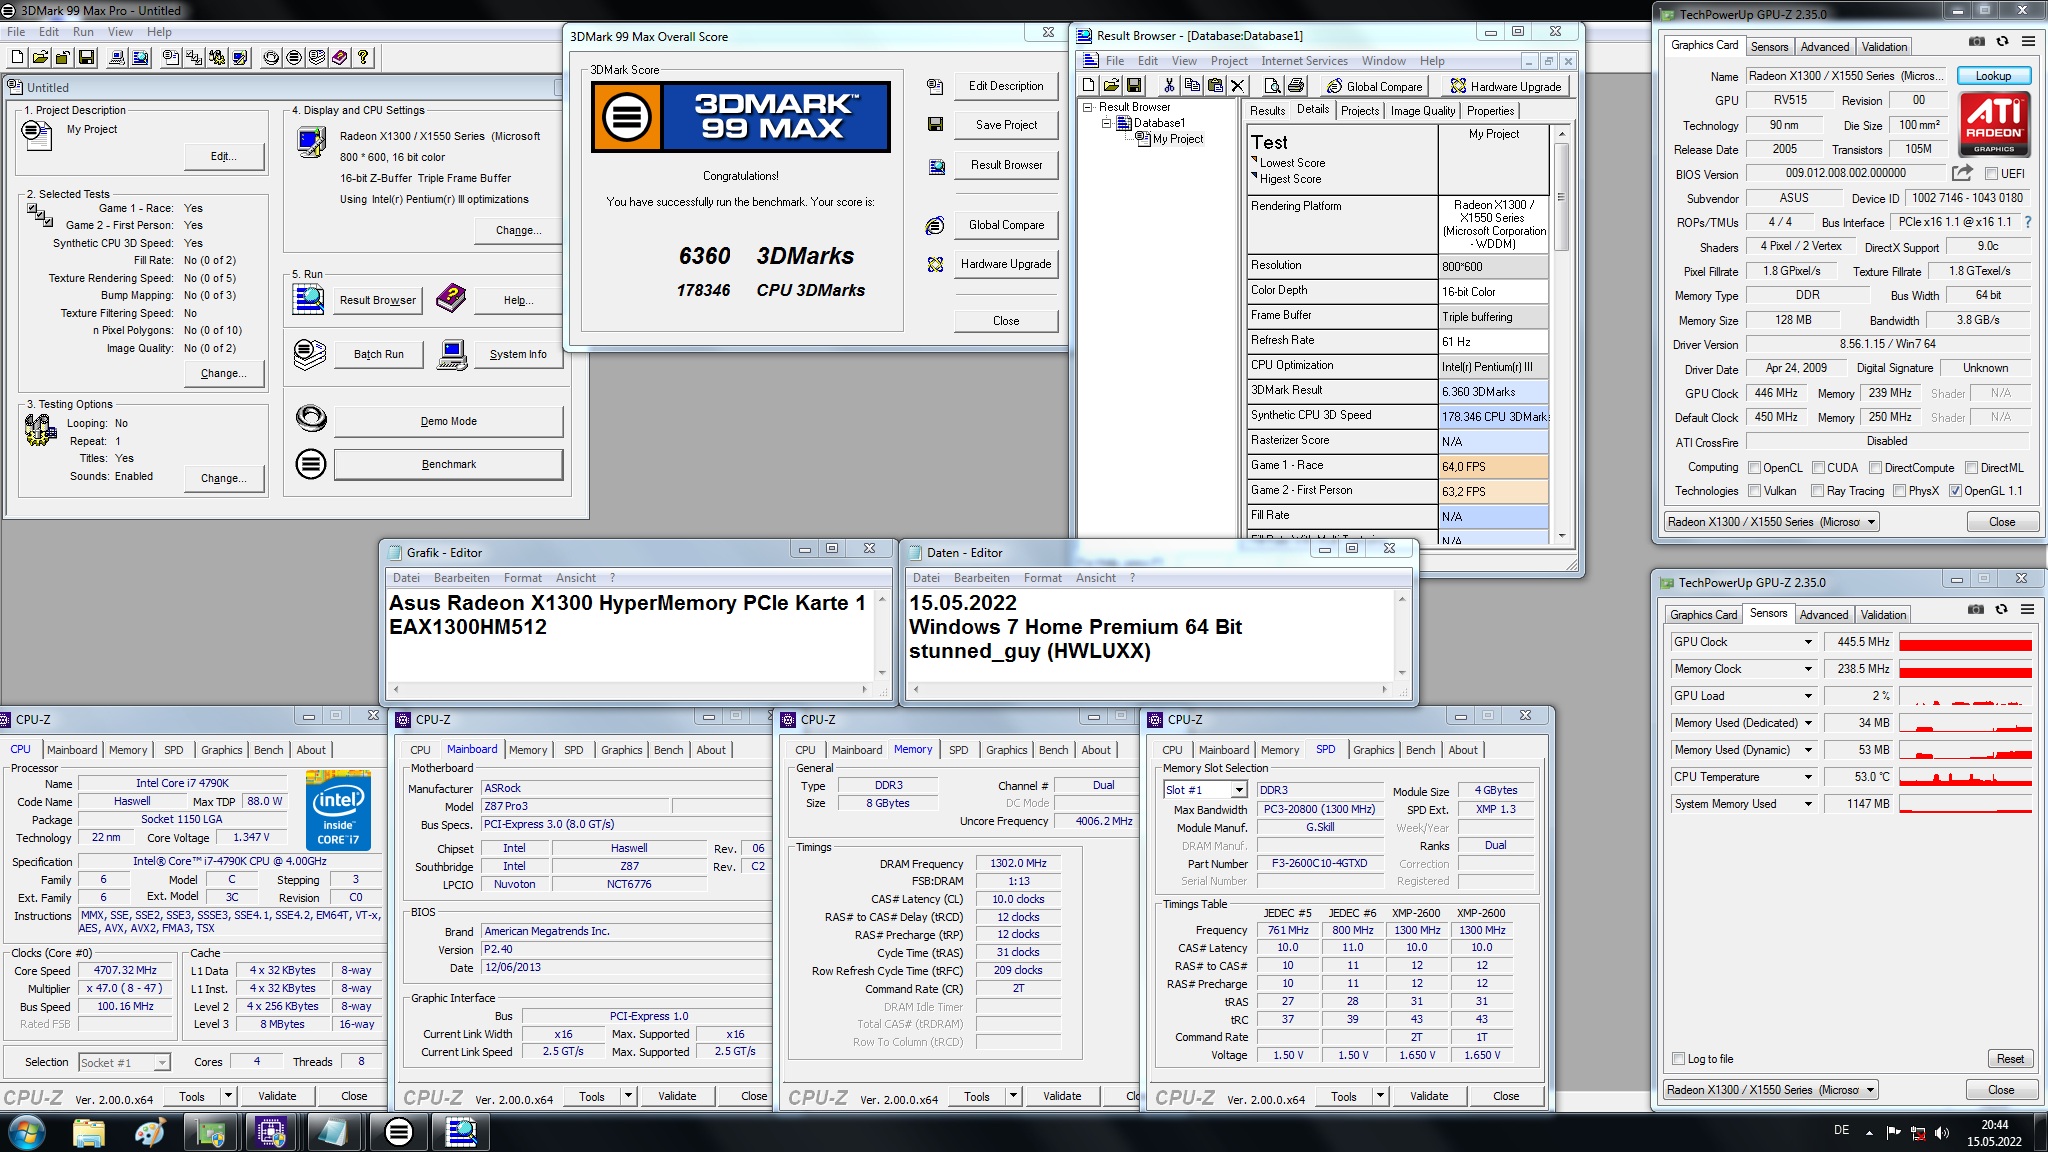Click the Batch Run button
Image resolution: width=2048 pixels, height=1152 pixels.
click(378, 354)
